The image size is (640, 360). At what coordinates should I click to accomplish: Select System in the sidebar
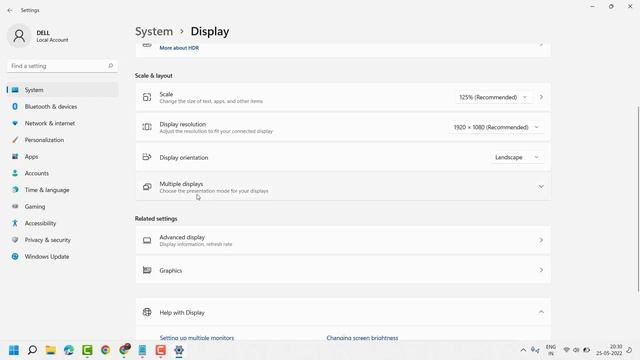click(x=62, y=90)
